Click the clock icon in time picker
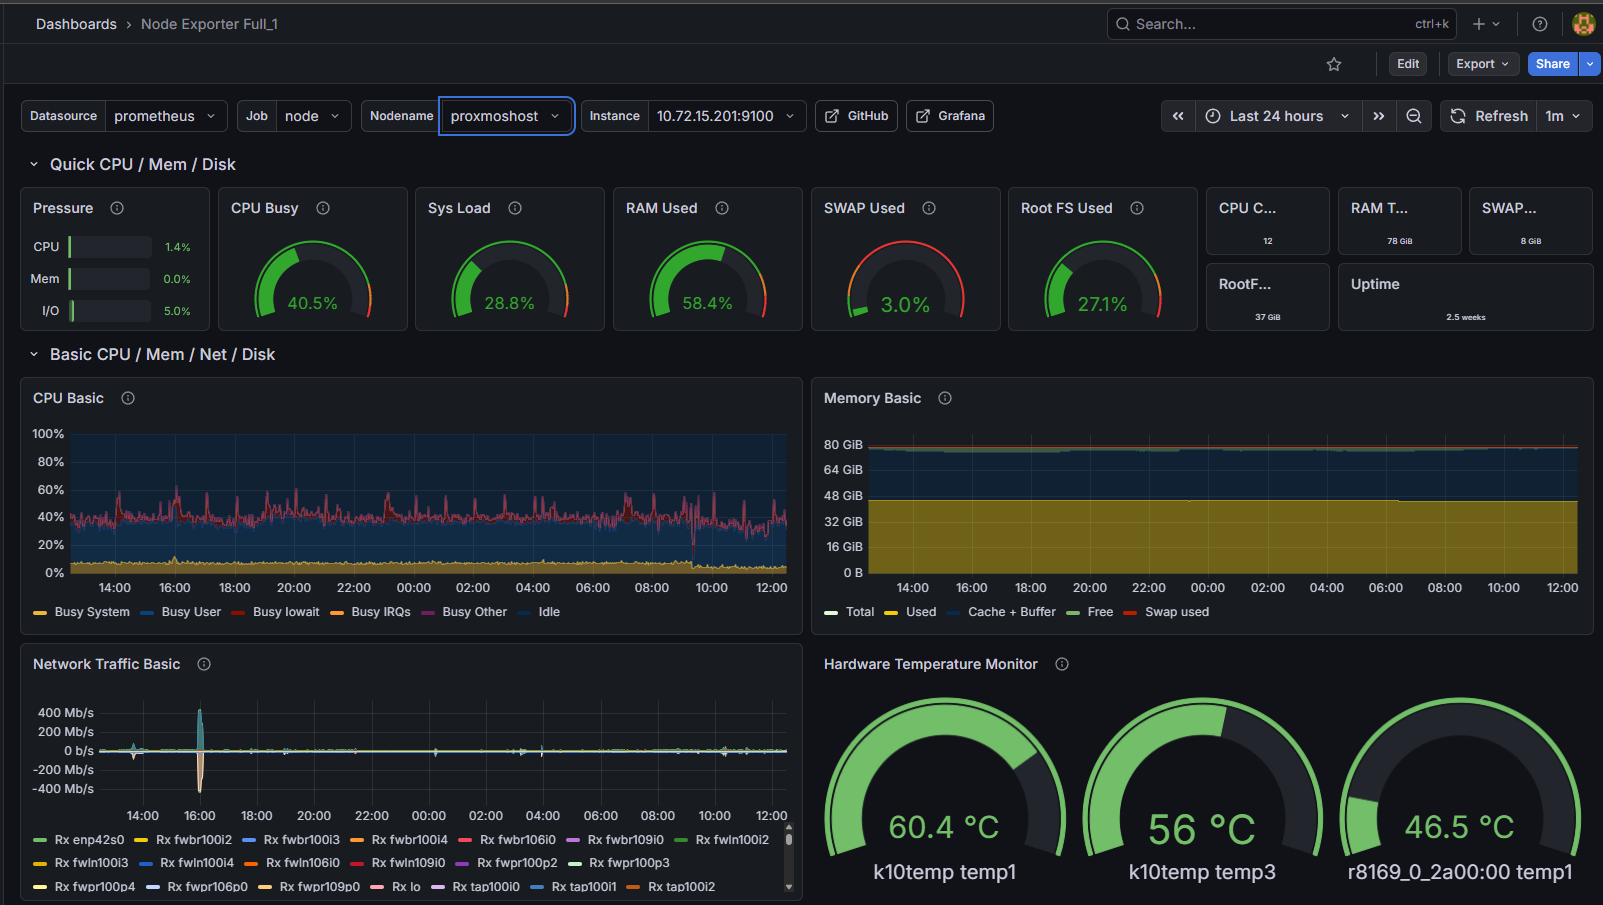This screenshot has height=905, width=1603. click(1213, 116)
